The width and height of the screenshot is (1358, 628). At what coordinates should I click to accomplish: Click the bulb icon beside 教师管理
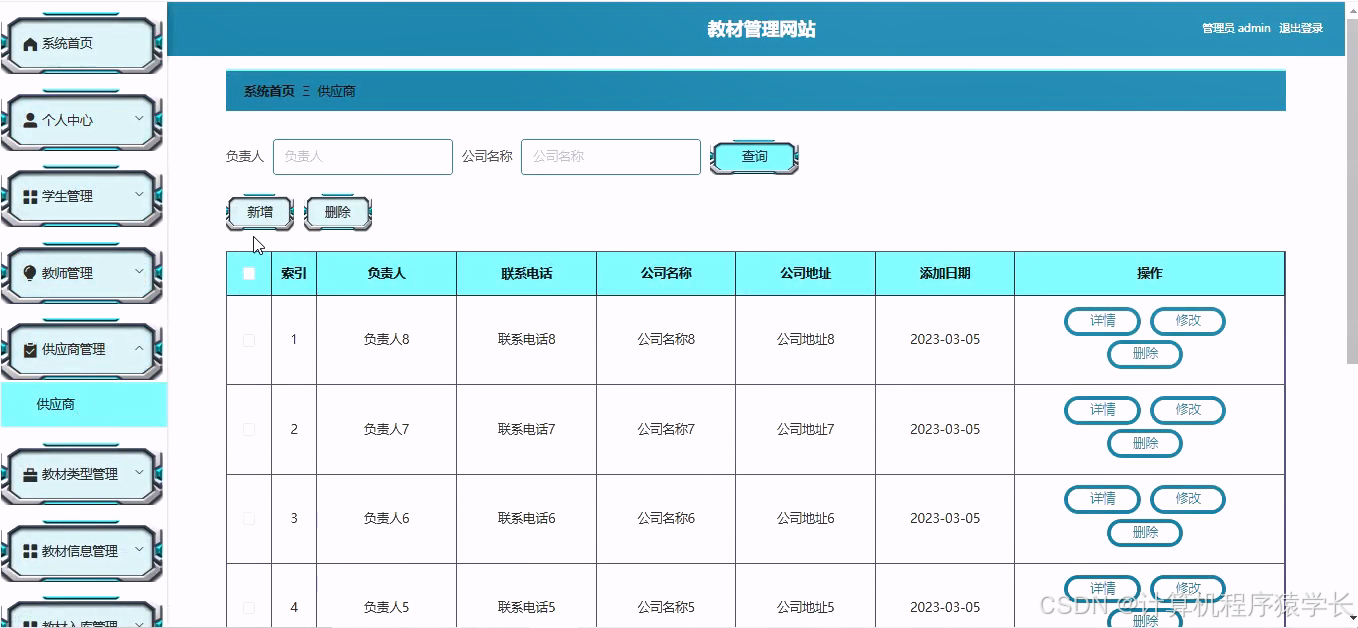pyautogui.click(x=30, y=273)
